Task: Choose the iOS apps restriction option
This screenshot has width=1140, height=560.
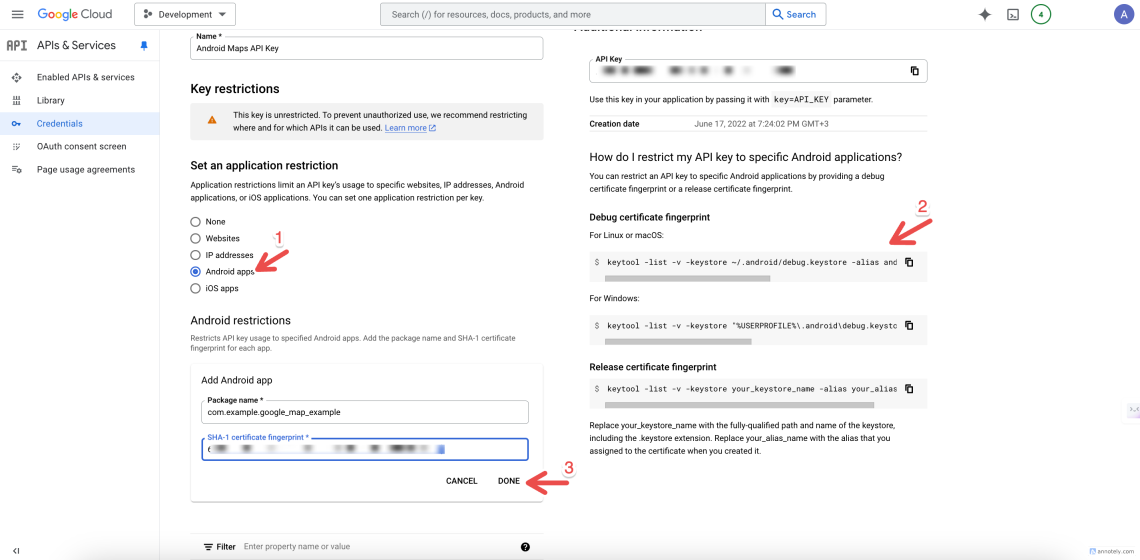Action: [196, 289]
